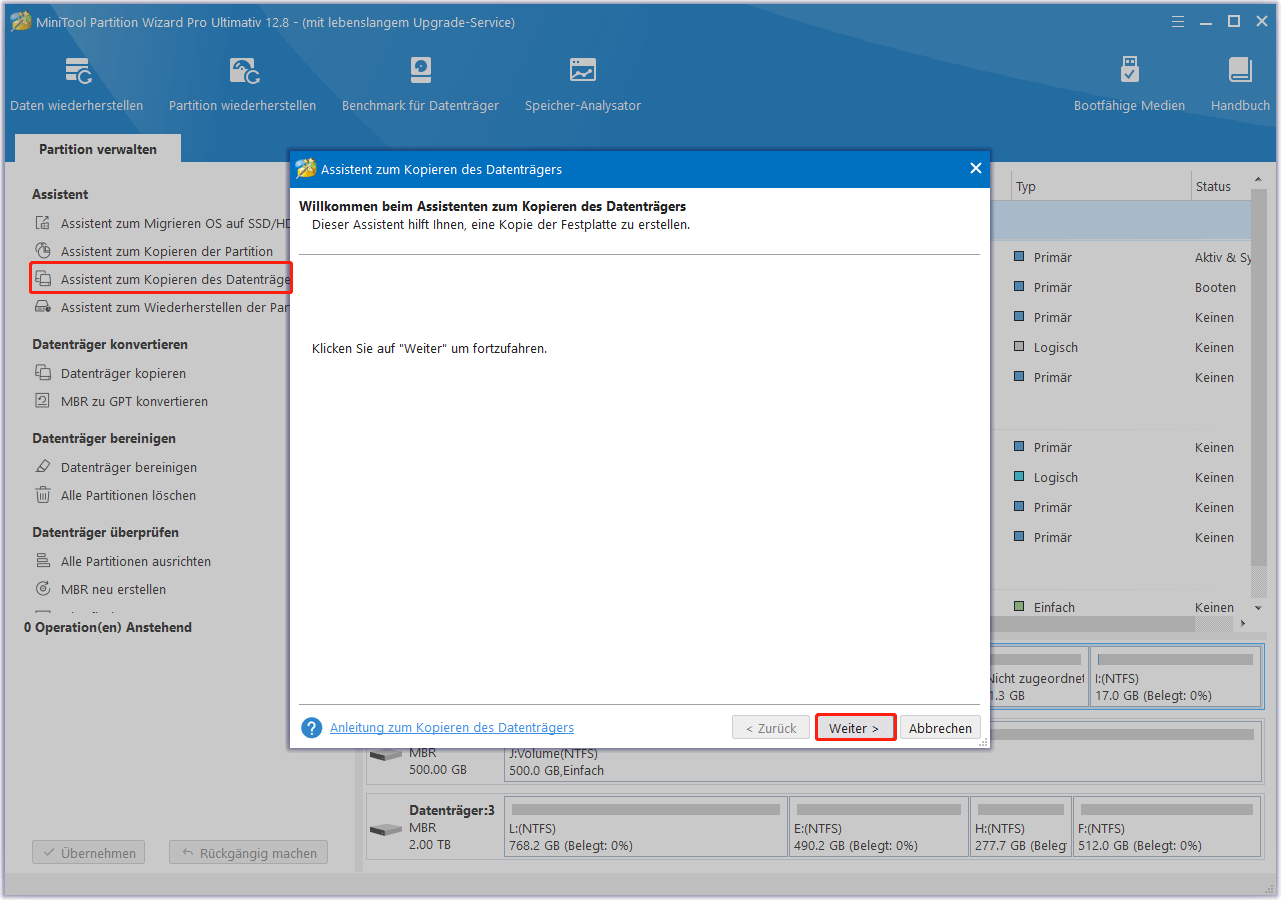Select the Partition verwalten tab
The width and height of the screenshot is (1282, 901).
click(x=98, y=149)
